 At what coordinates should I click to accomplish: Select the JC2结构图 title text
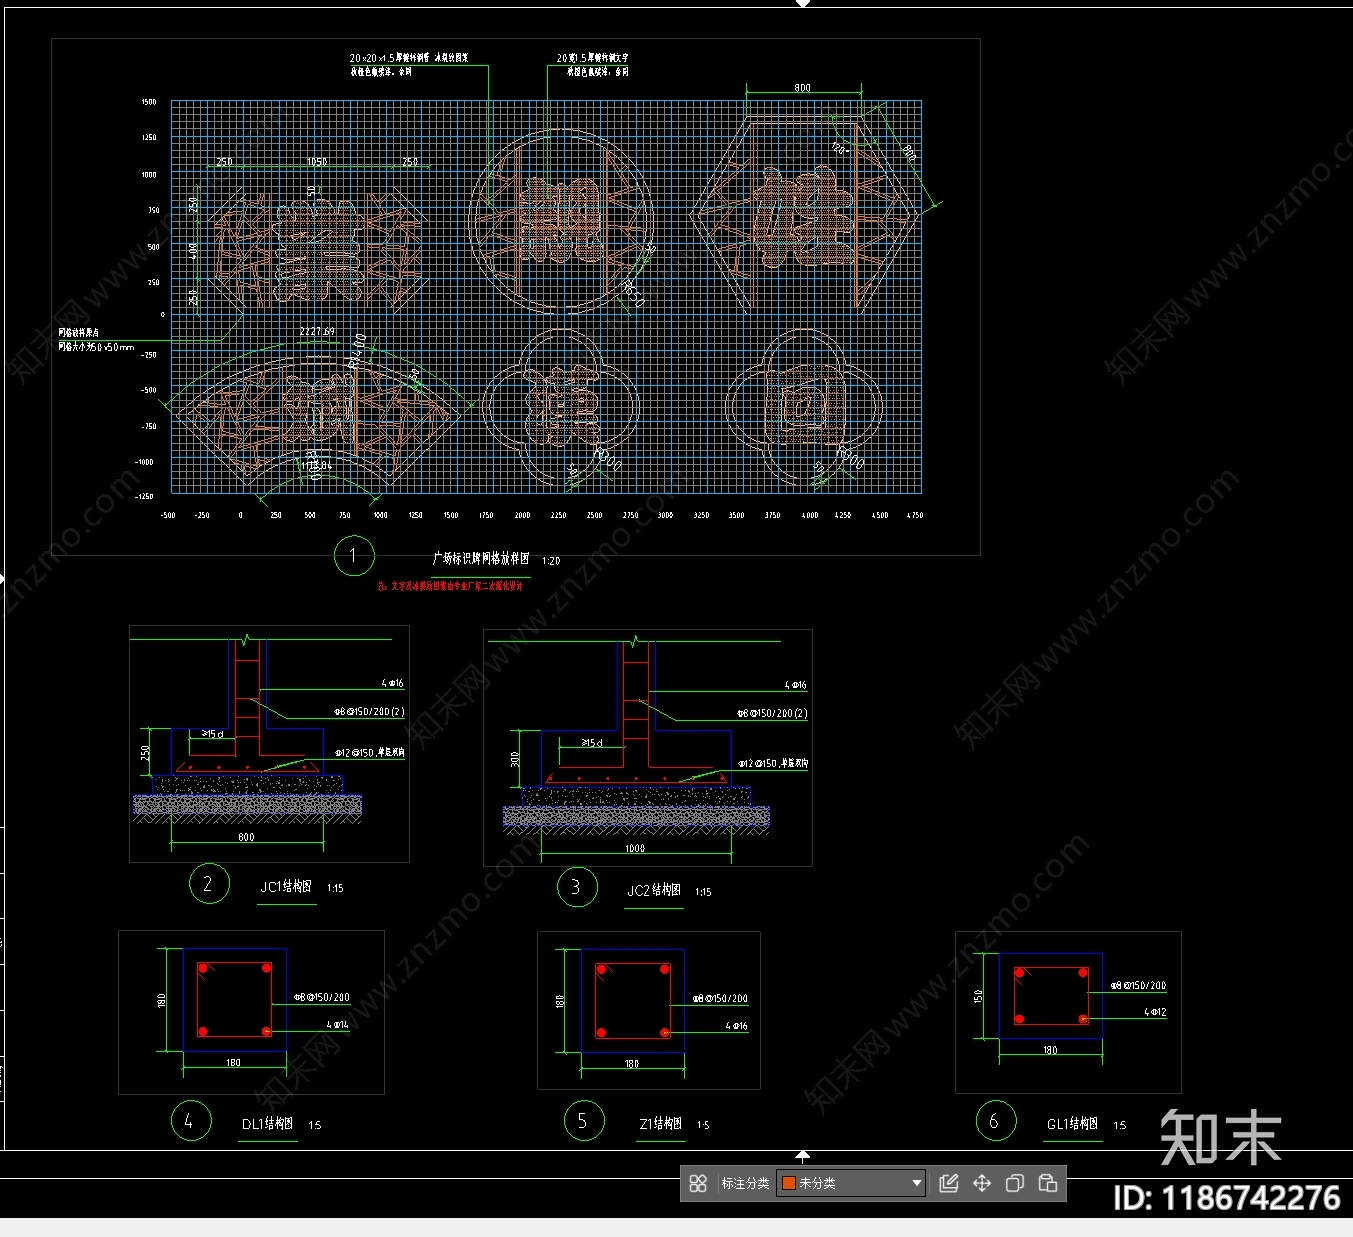point(654,890)
